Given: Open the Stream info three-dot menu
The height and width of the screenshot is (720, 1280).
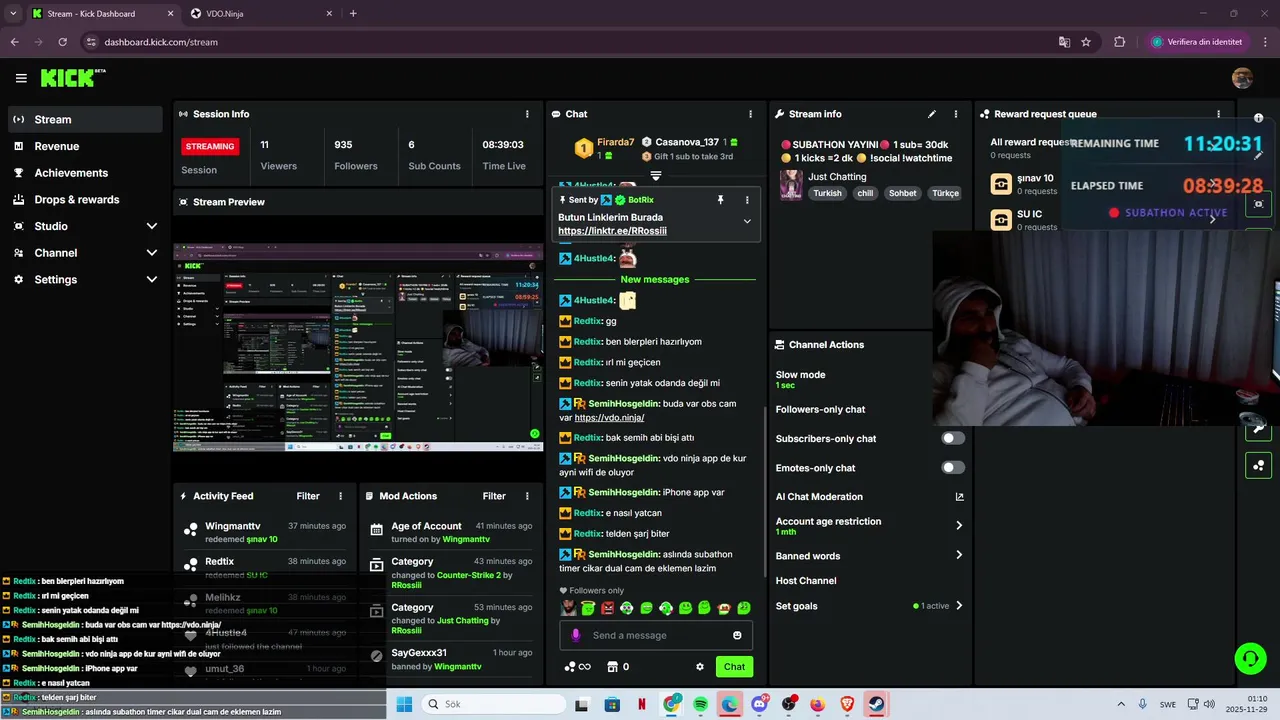Looking at the screenshot, I should point(955,114).
